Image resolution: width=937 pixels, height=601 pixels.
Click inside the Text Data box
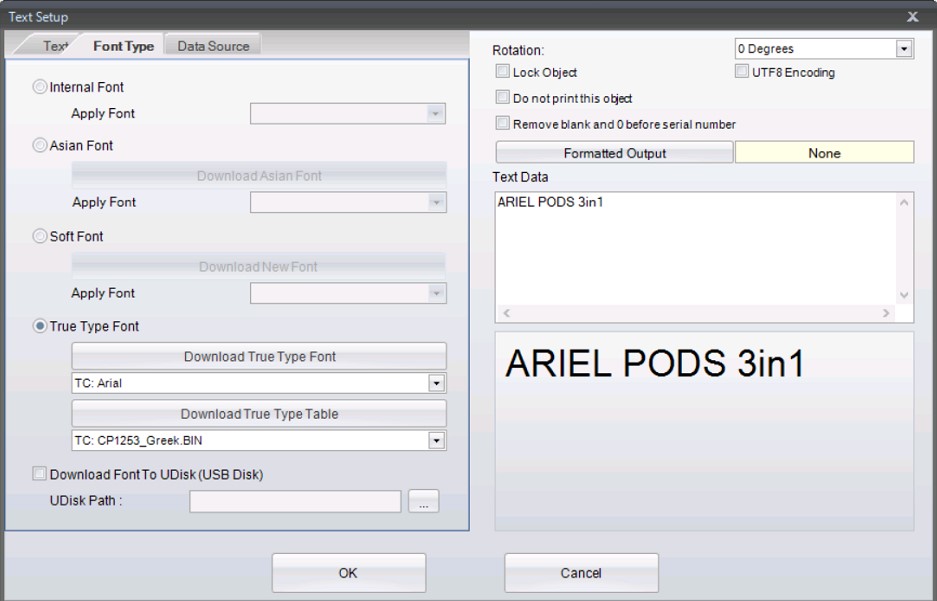coord(695,249)
